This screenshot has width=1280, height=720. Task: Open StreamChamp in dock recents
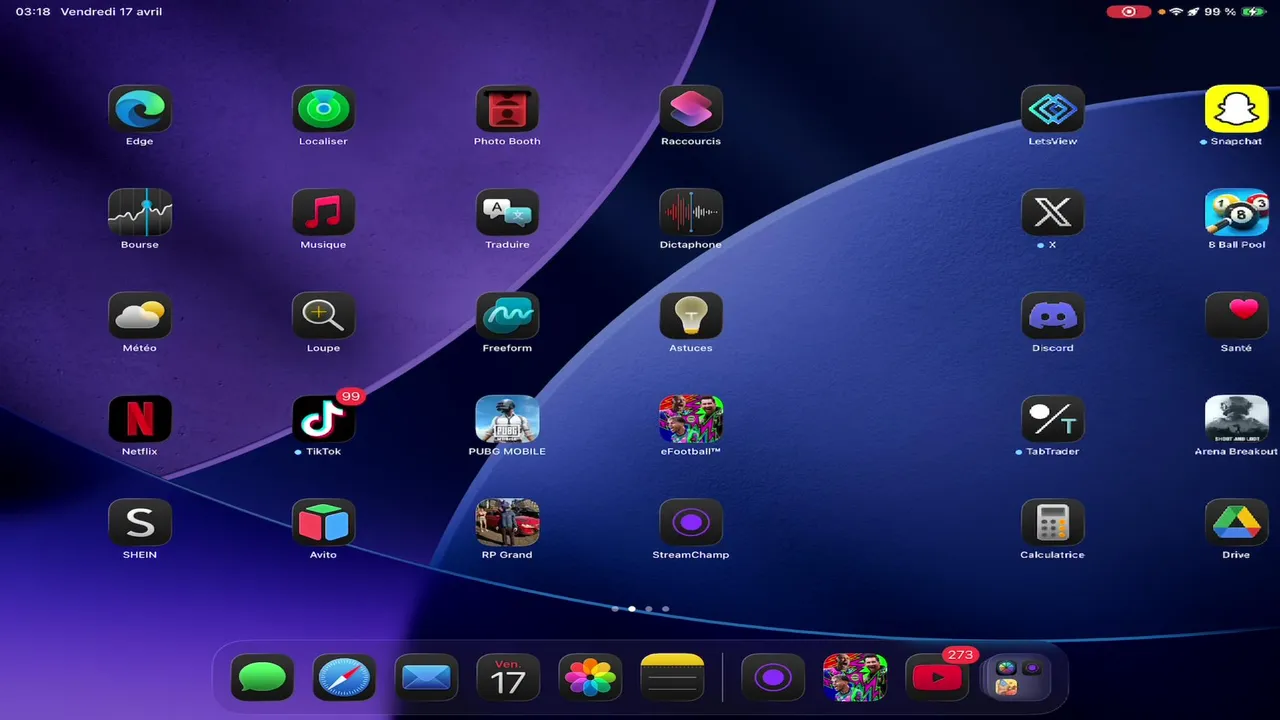pyautogui.click(x=773, y=678)
